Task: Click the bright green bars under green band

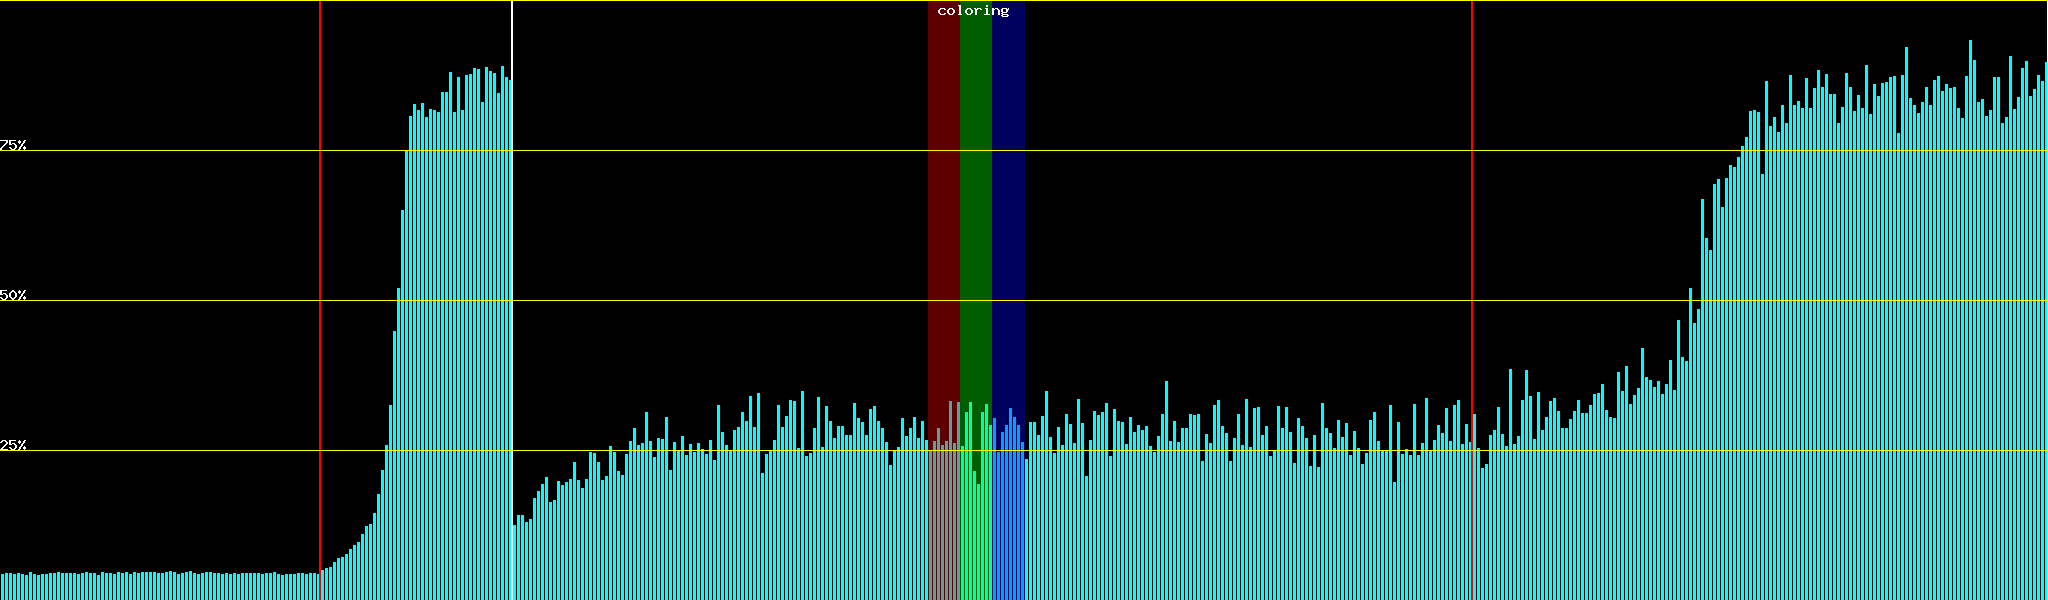Action: (975, 530)
